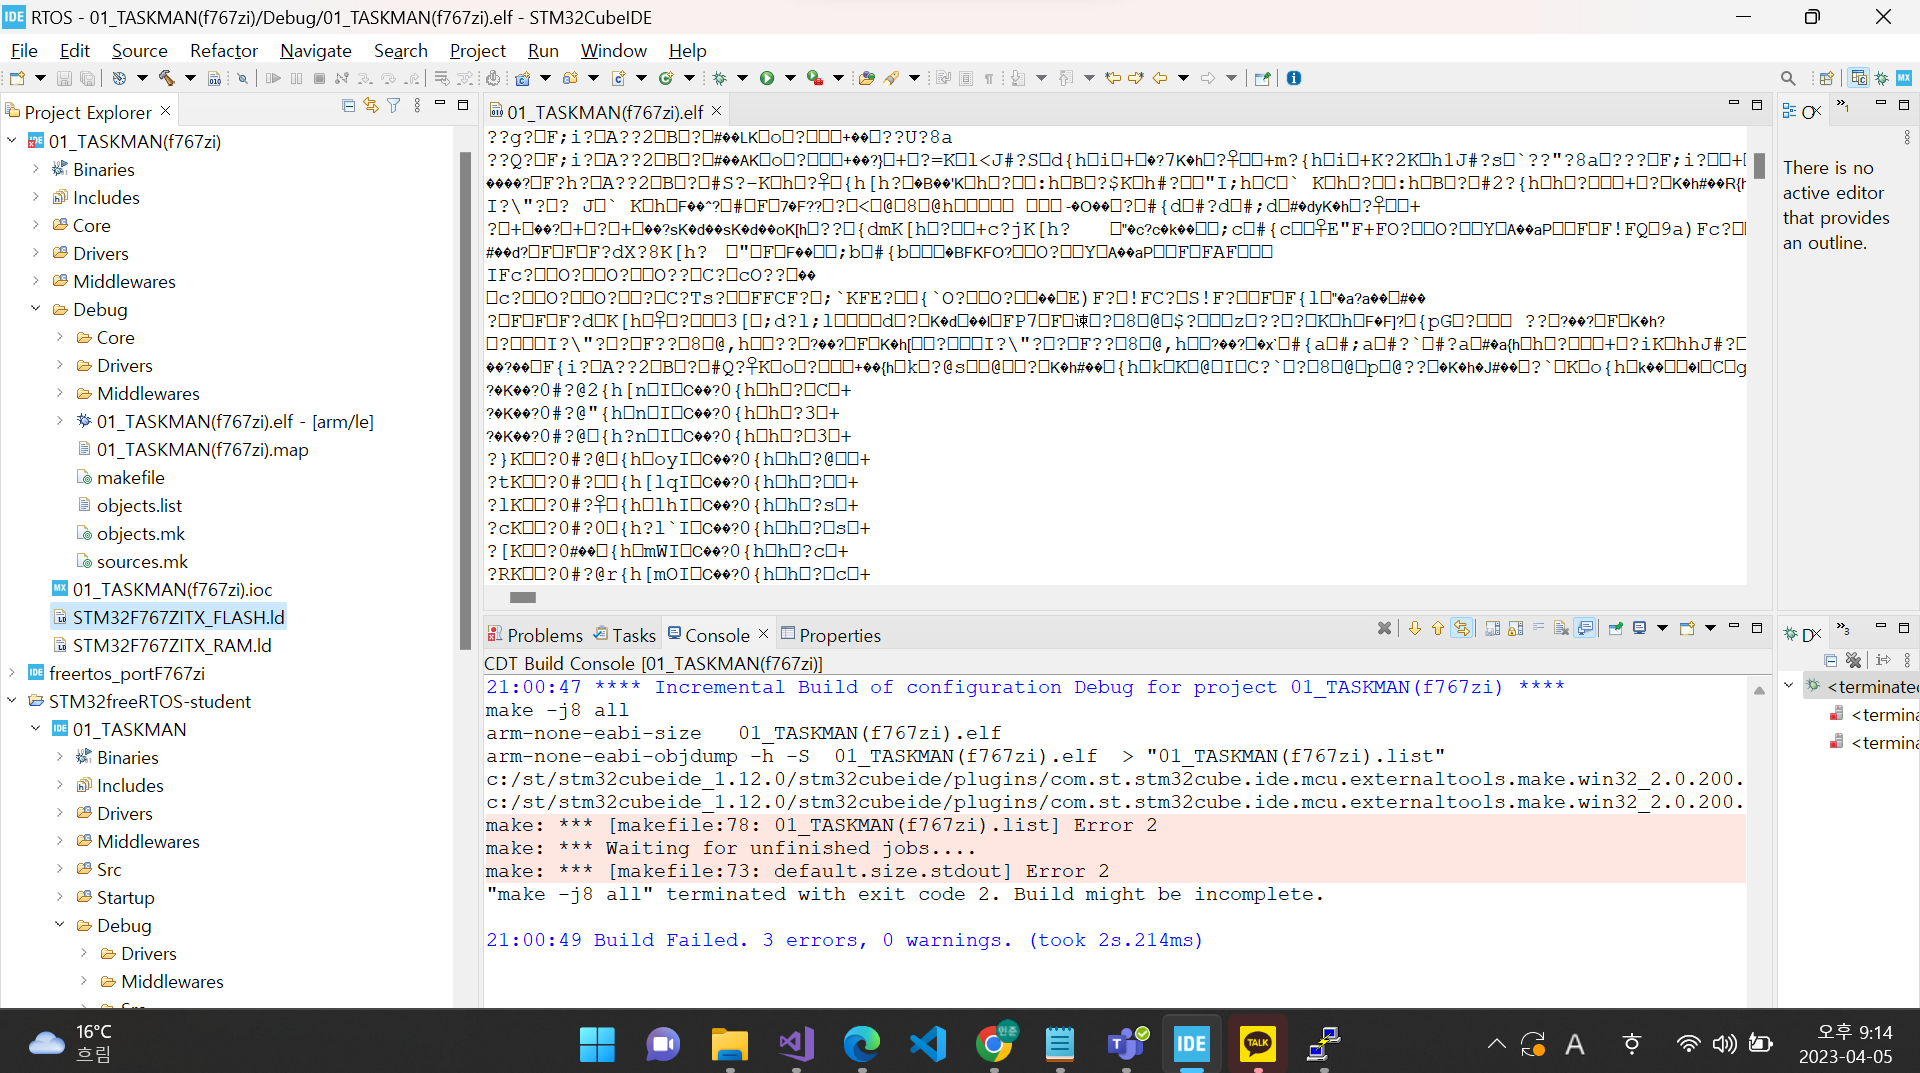The height and width of the screenshot is (1073, 1920).
Task: Switch to the Problems tab
Action: click(x=535, y=635)
